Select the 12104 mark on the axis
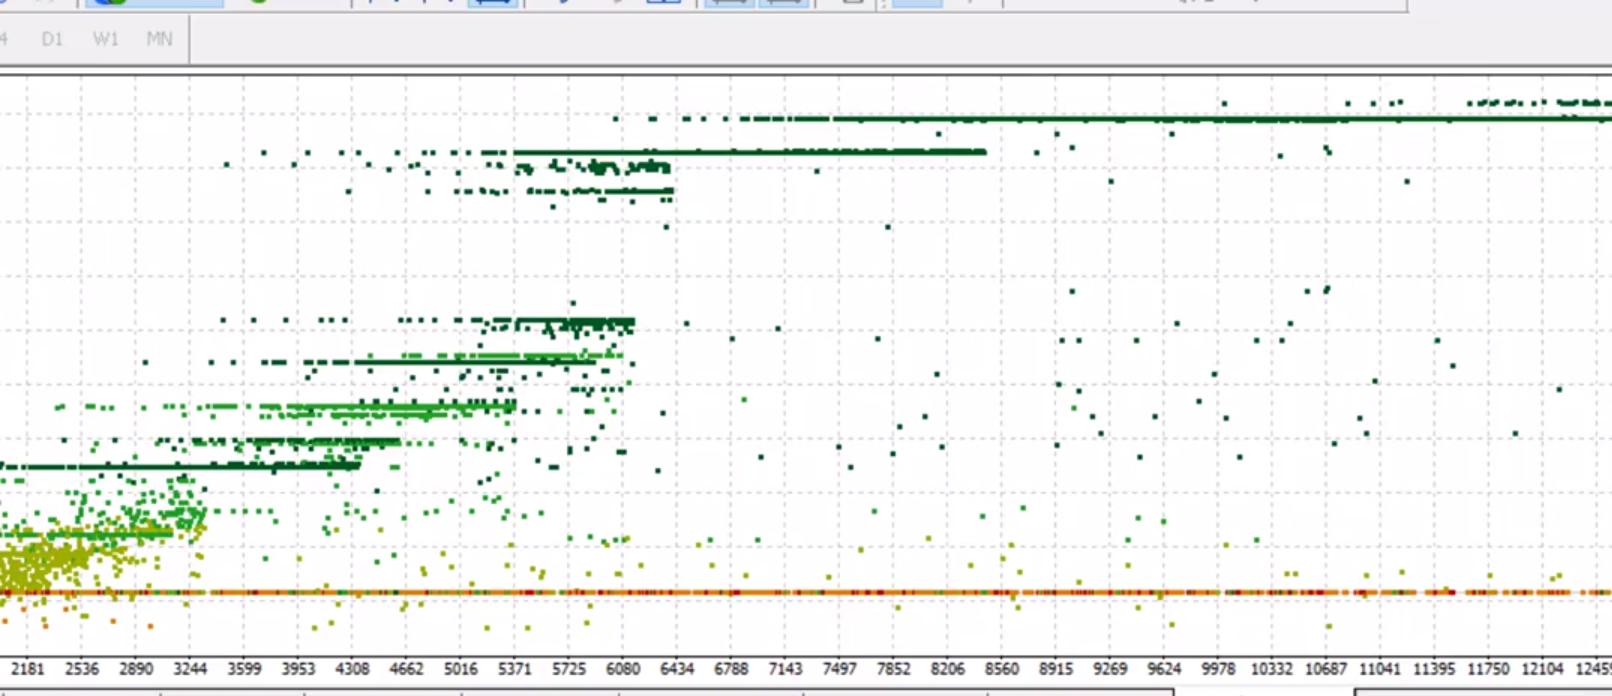The width and height of the screenshot is (1612, 696). coord(1542,668)
